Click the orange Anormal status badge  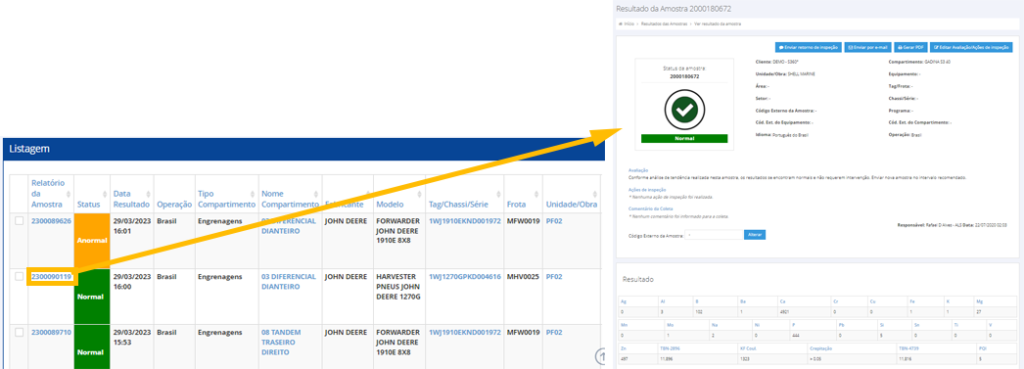pos(92,240)
